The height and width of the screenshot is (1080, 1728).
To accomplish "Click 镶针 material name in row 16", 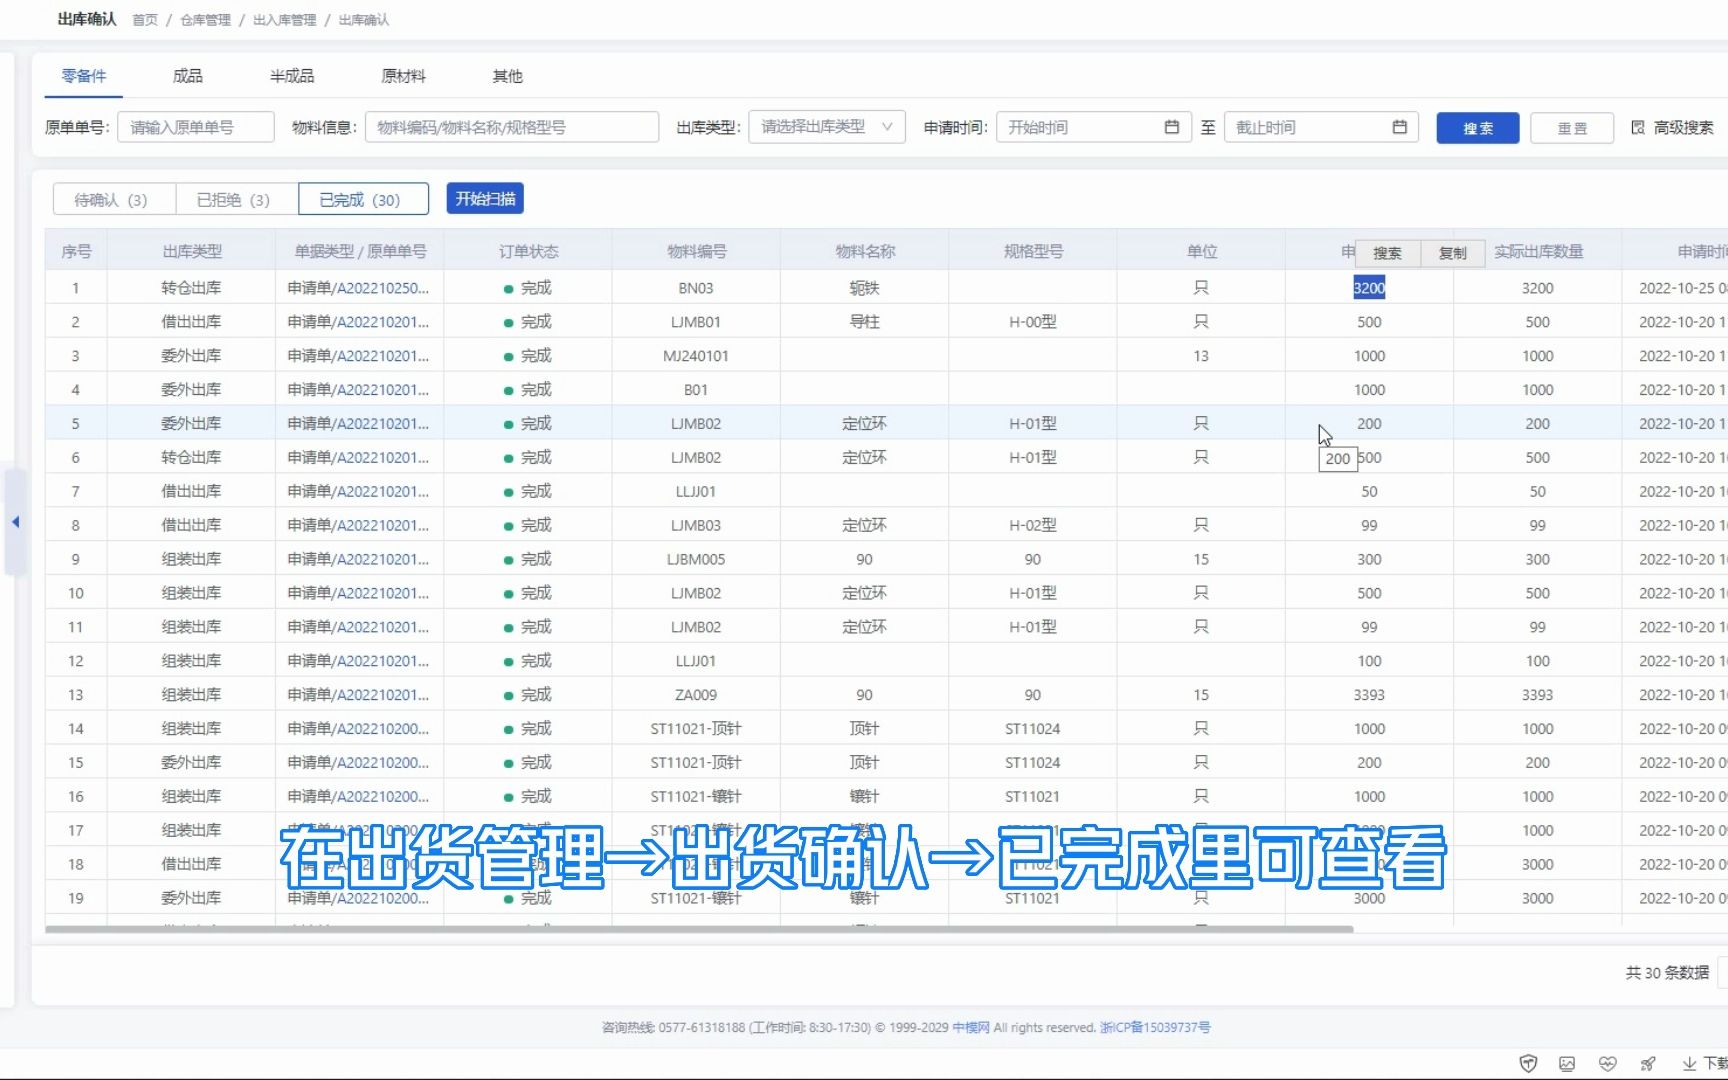I will tap(864, 797).
